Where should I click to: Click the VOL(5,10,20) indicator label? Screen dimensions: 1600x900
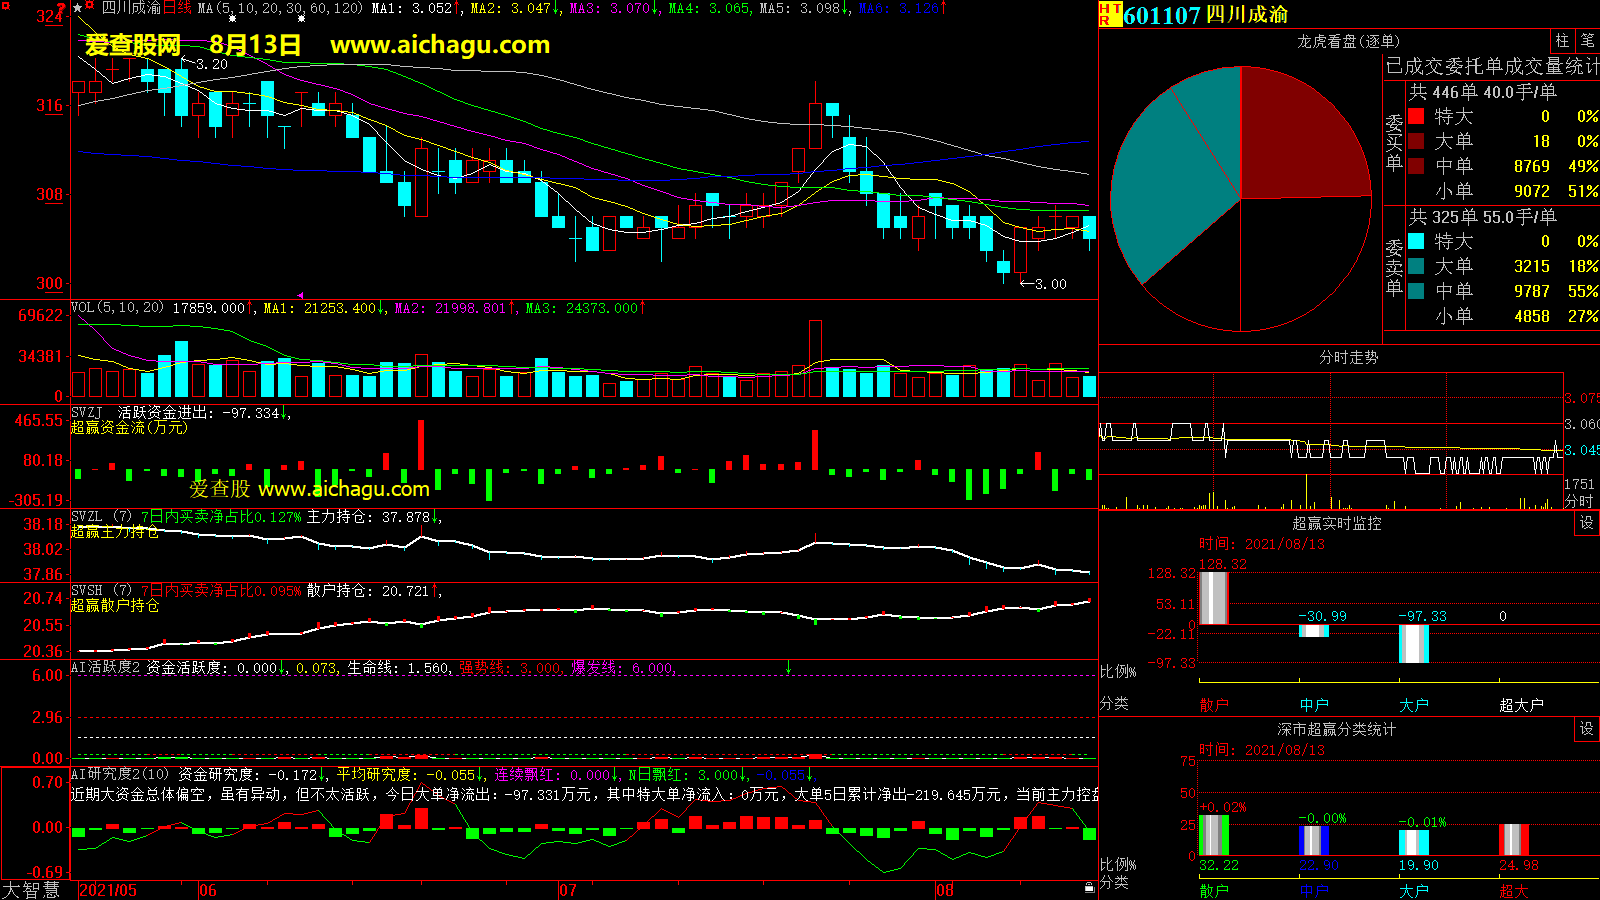point(117,308)
